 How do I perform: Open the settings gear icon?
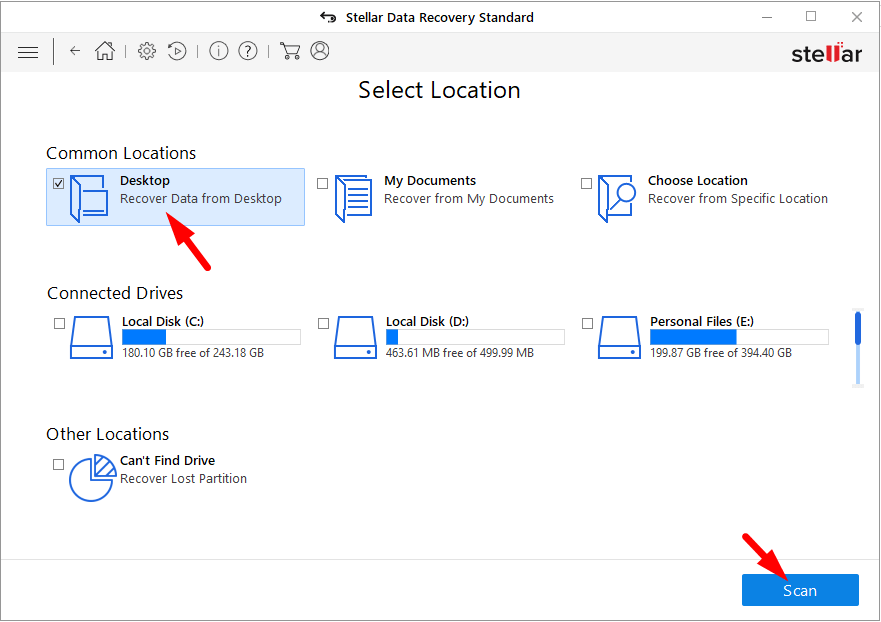(x=147, y=51)
